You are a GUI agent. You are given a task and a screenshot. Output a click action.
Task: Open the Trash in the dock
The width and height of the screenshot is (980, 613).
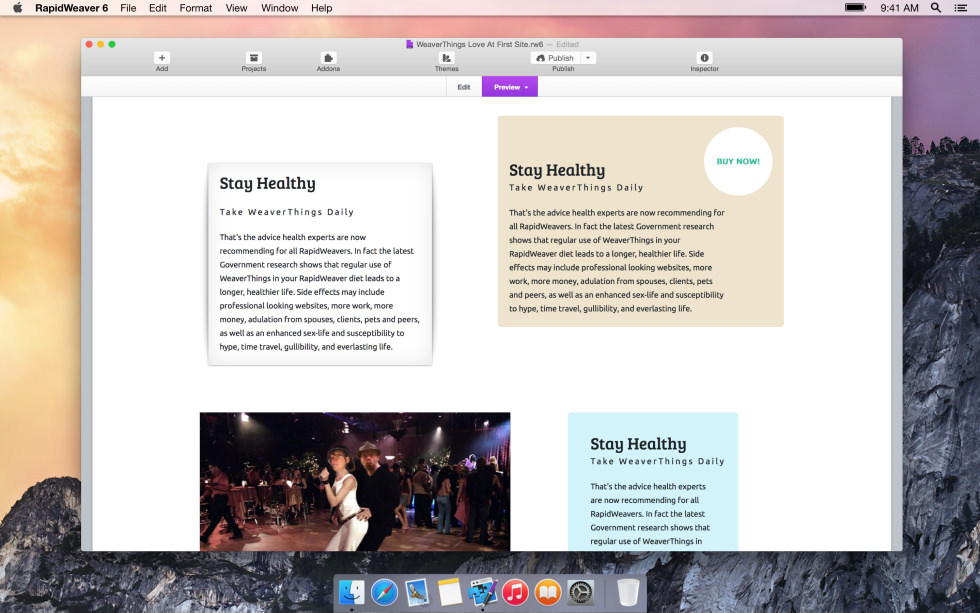628,592
